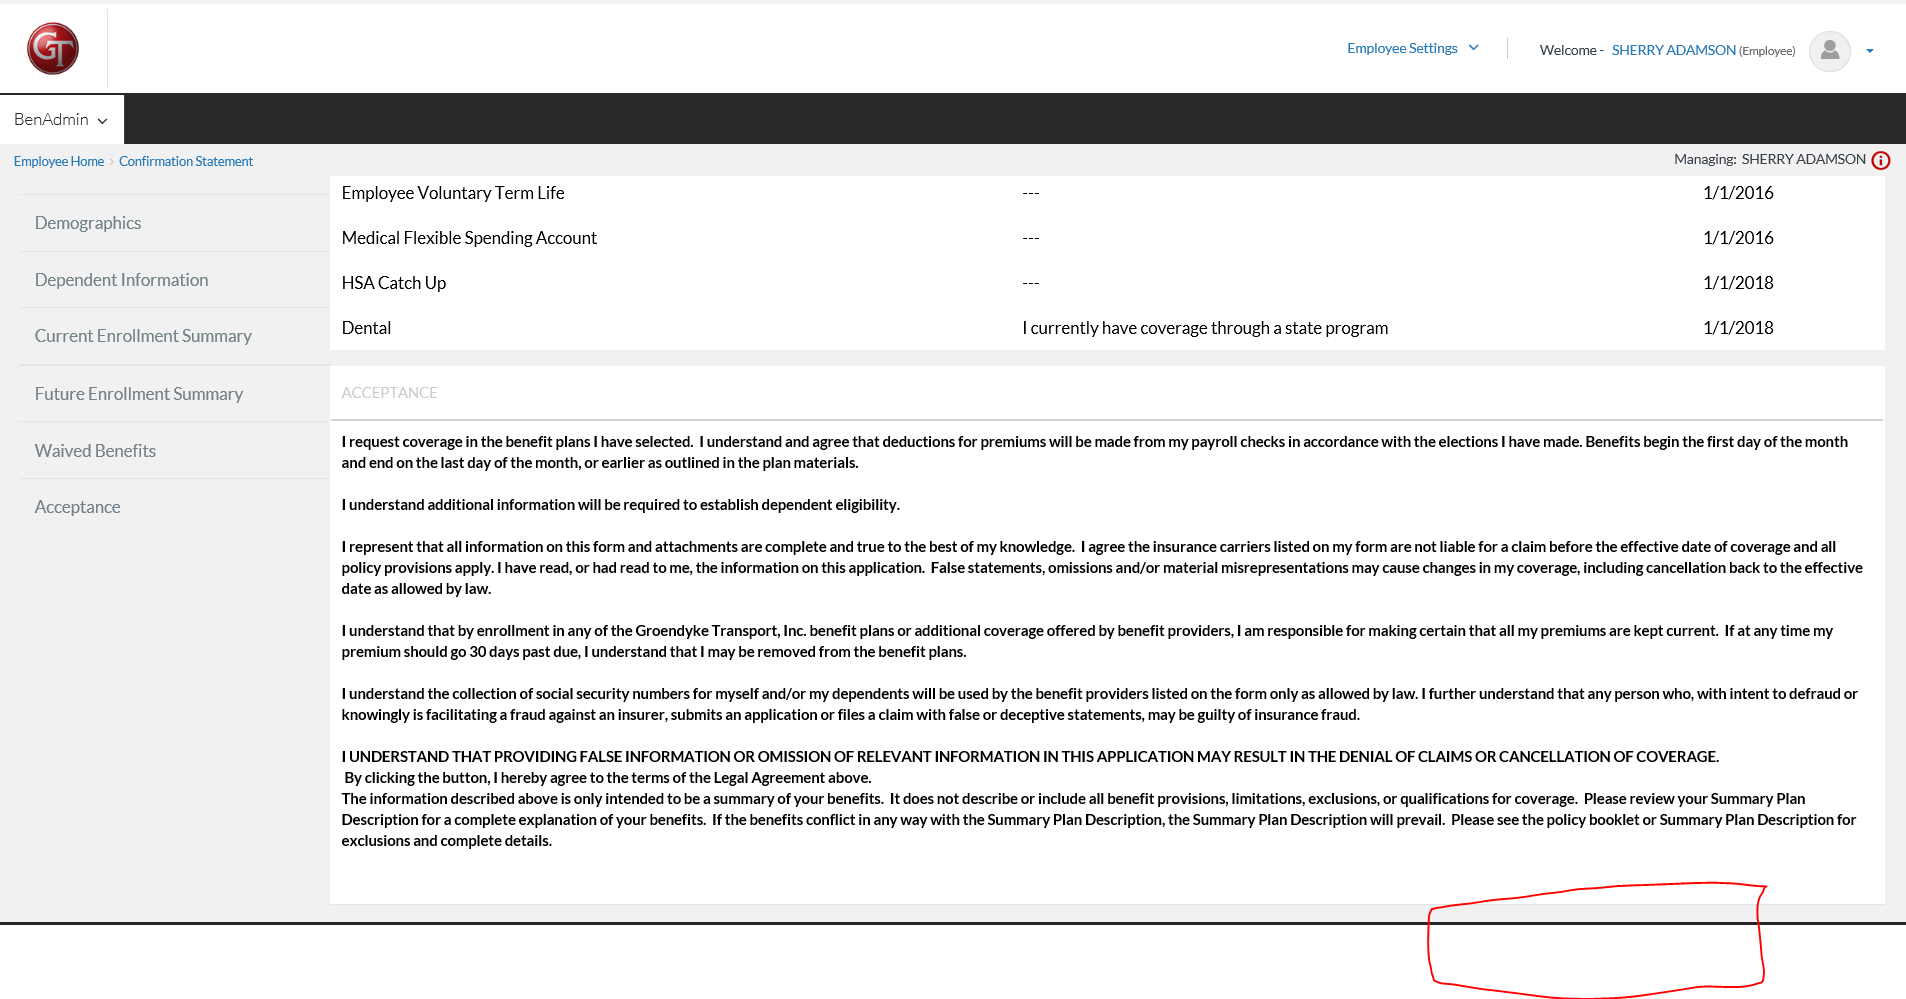Click the HSA Catch Up row
Viewport: 1906px width, 999px height.
pyautogui.click(x=394, y=283)
